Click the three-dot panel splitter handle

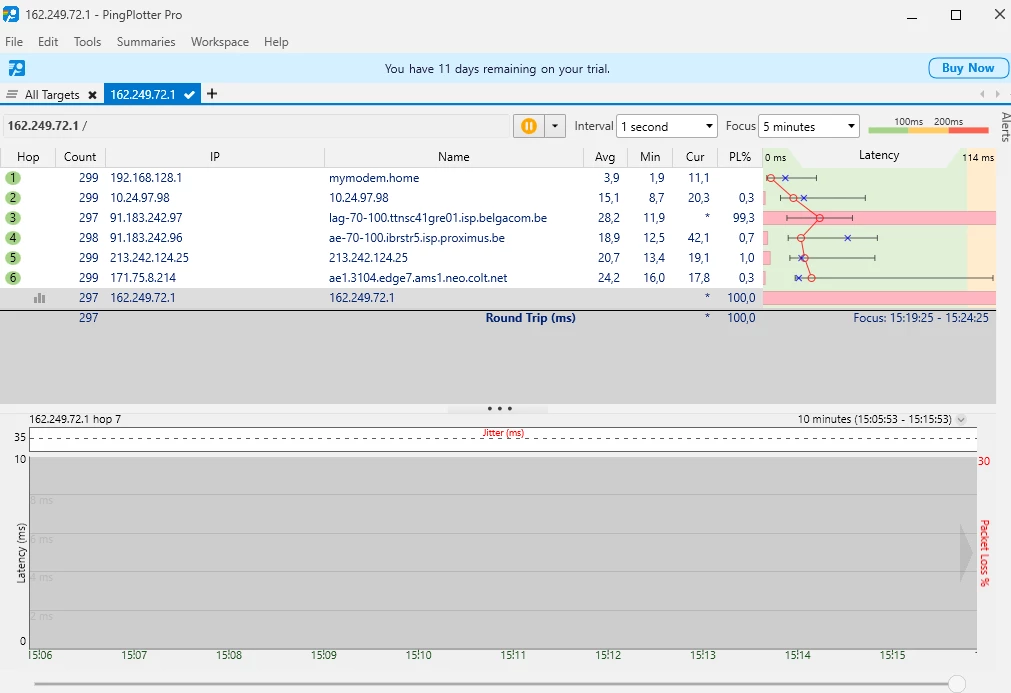[499, 409]
